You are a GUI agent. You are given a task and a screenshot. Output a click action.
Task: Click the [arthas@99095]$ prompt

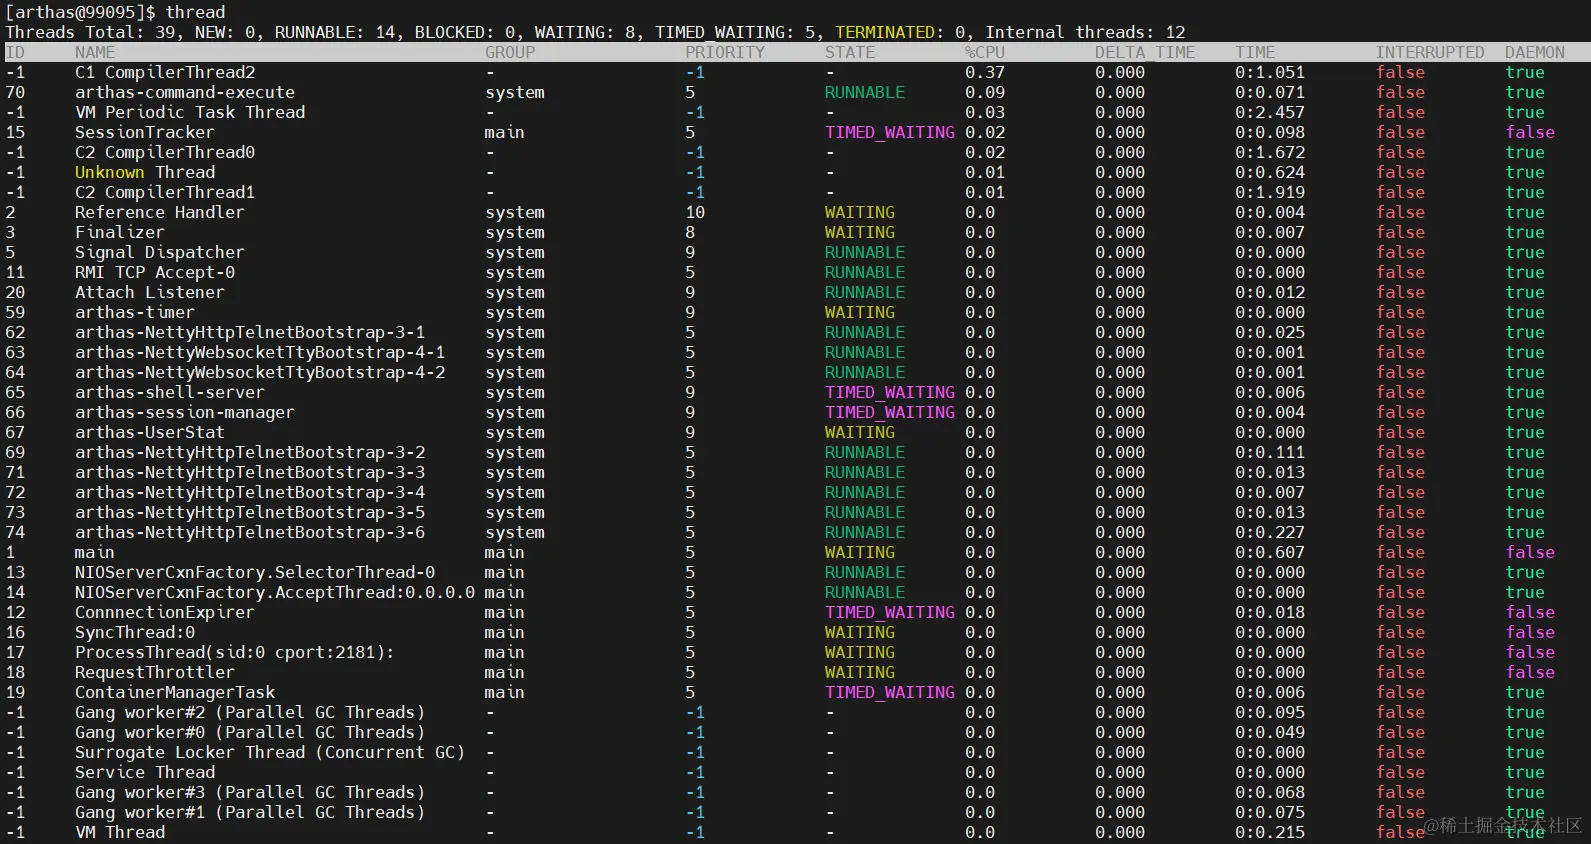(x=80, y=12)
